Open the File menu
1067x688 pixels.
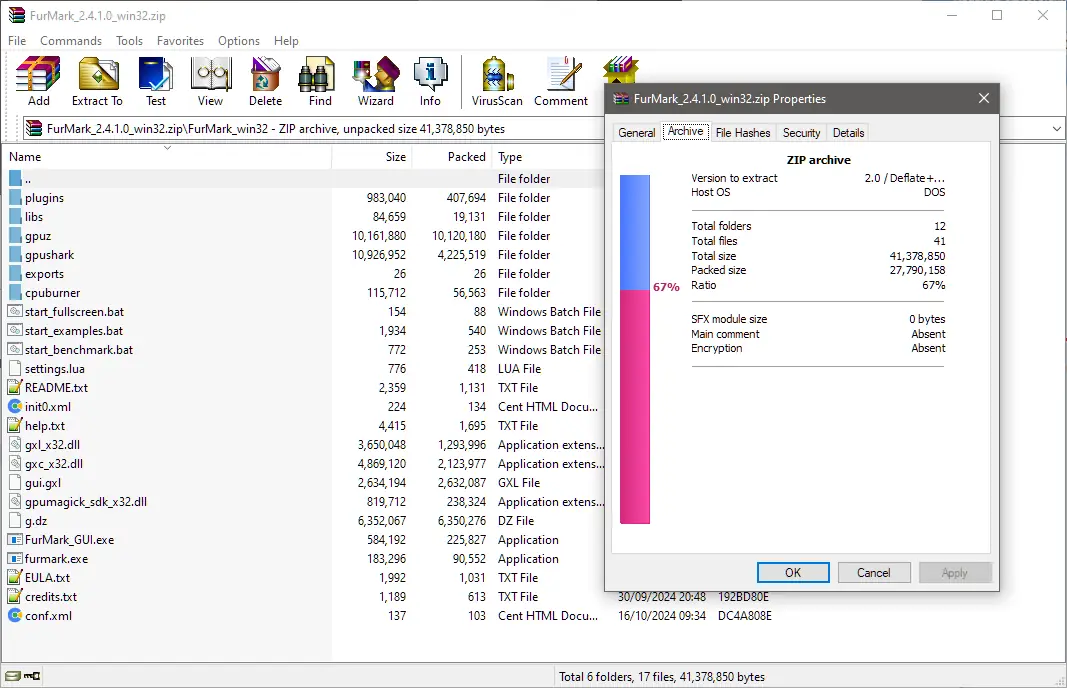[17, 41]
